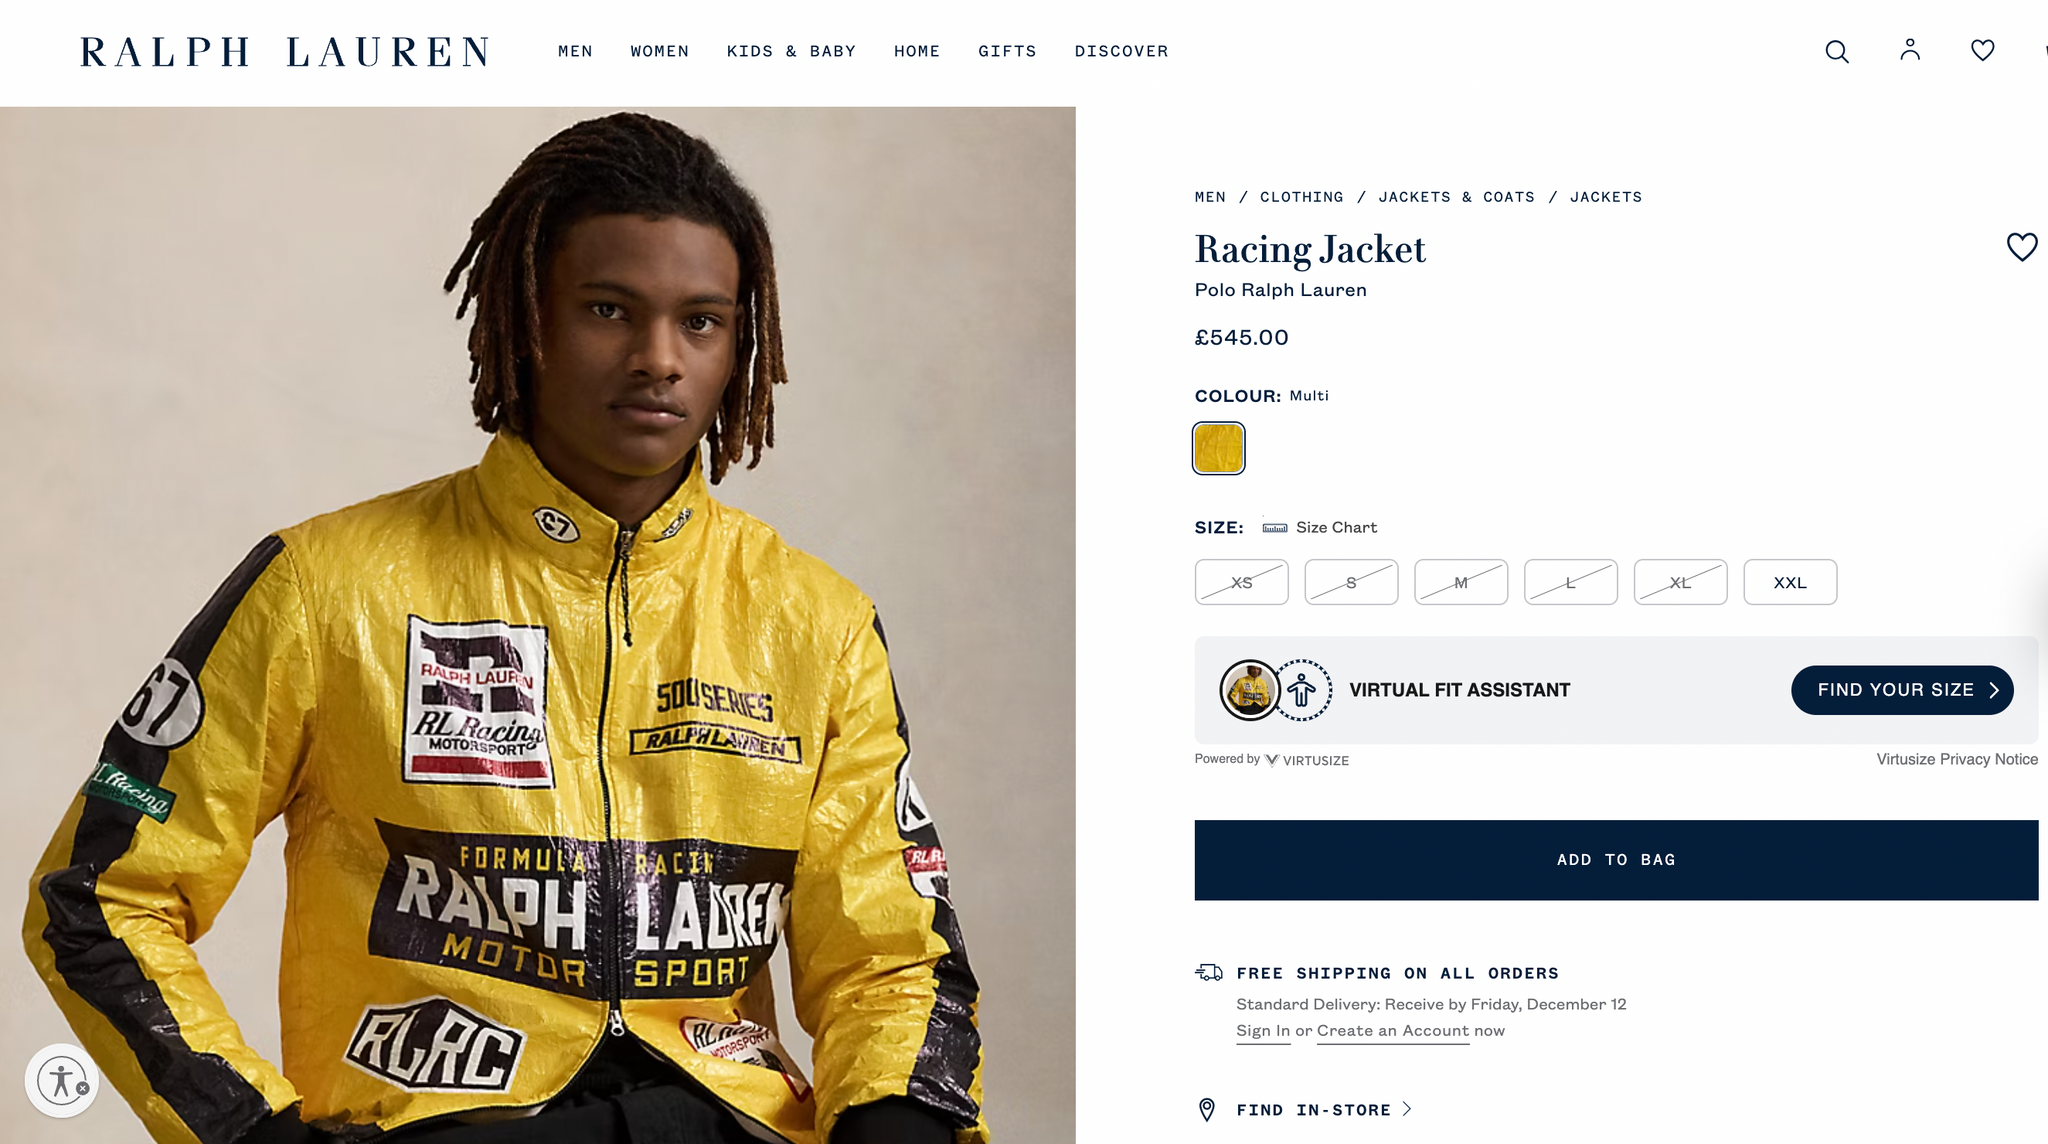Add Racing Jacket to wishlist heart
This screenshot has height=1144, width=2048.
[2022, 247]
